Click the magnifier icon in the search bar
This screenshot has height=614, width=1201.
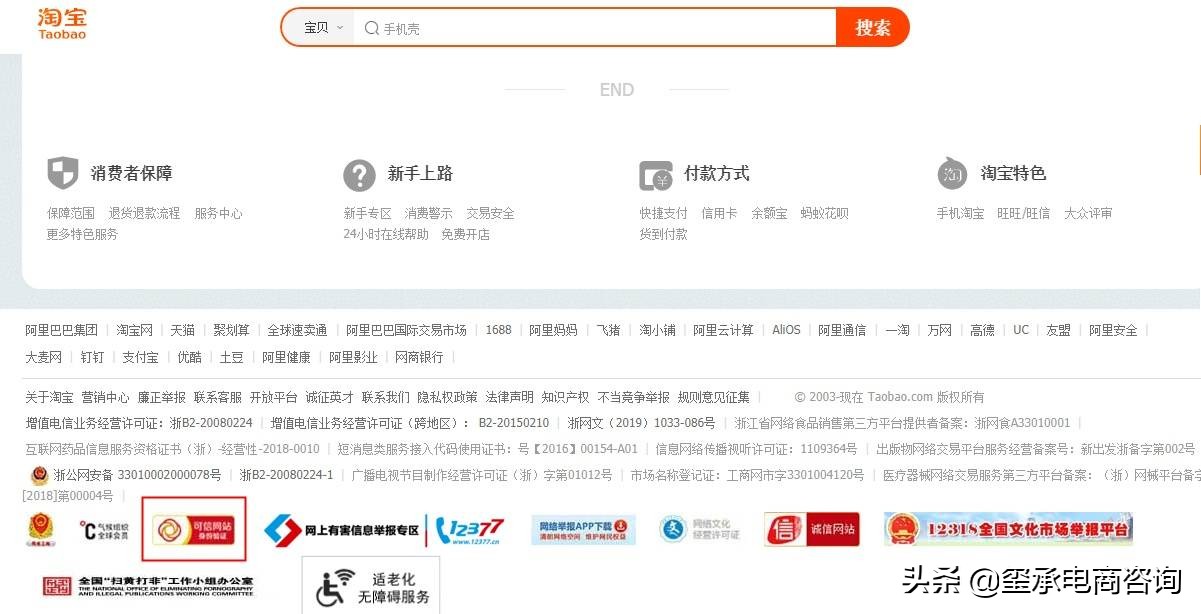click(370, 28)
